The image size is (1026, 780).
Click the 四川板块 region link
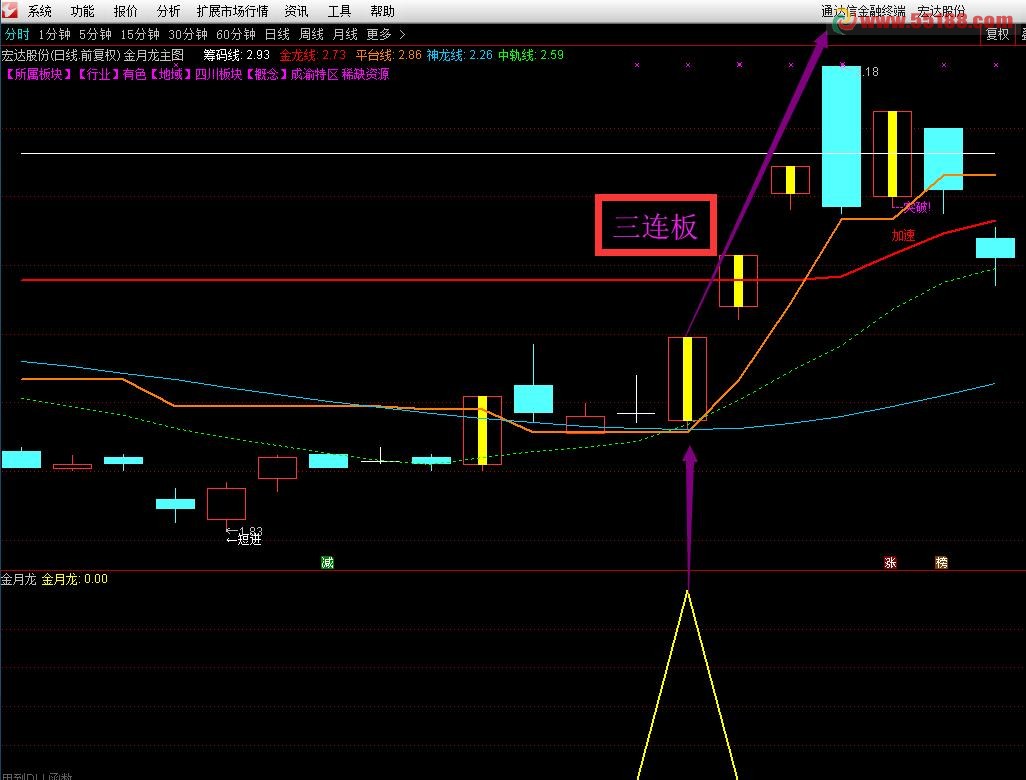point(219,74)
